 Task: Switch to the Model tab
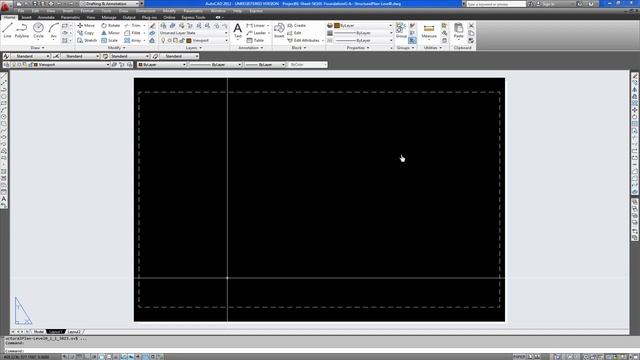point(38,332)
